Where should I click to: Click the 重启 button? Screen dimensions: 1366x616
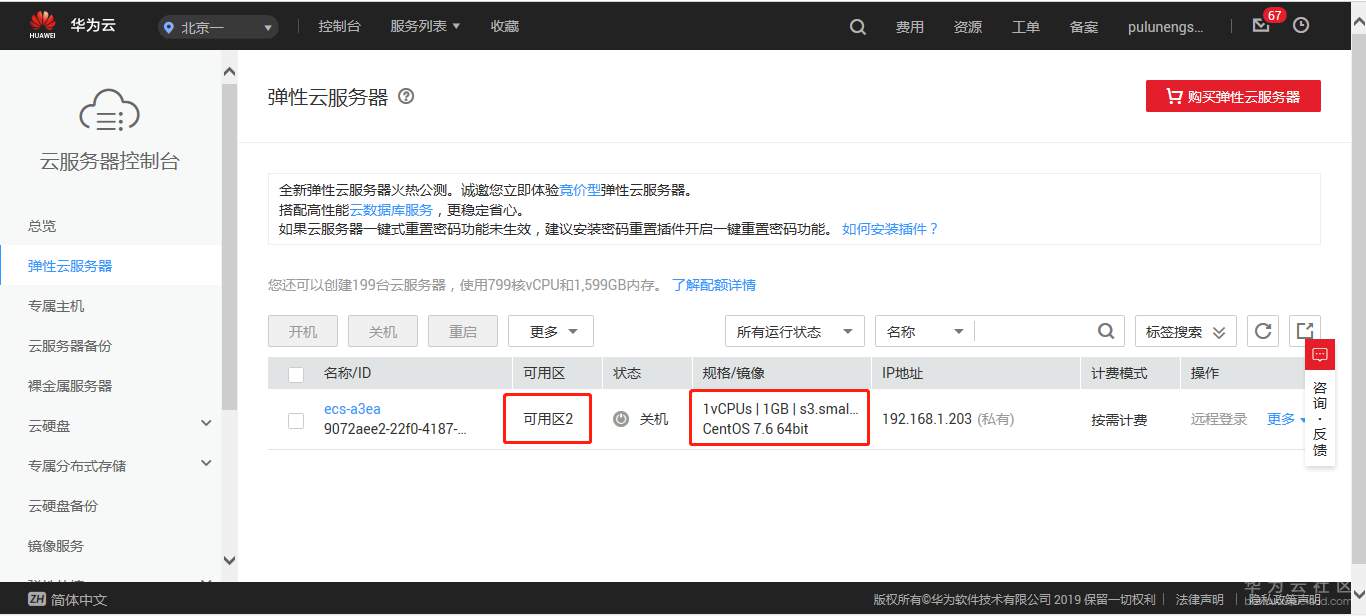pos(463,331)
